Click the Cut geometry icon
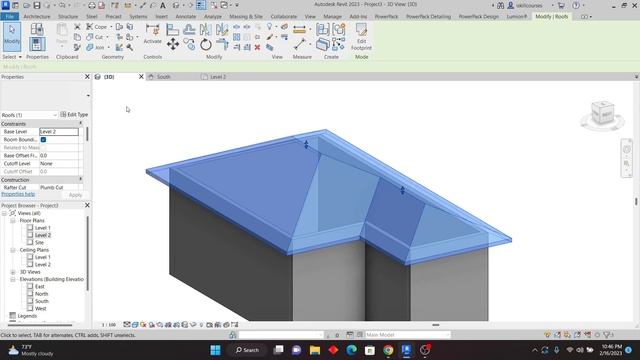Viewport: 640px width, 360px height. pyautogui.click(x=90, y=37)
